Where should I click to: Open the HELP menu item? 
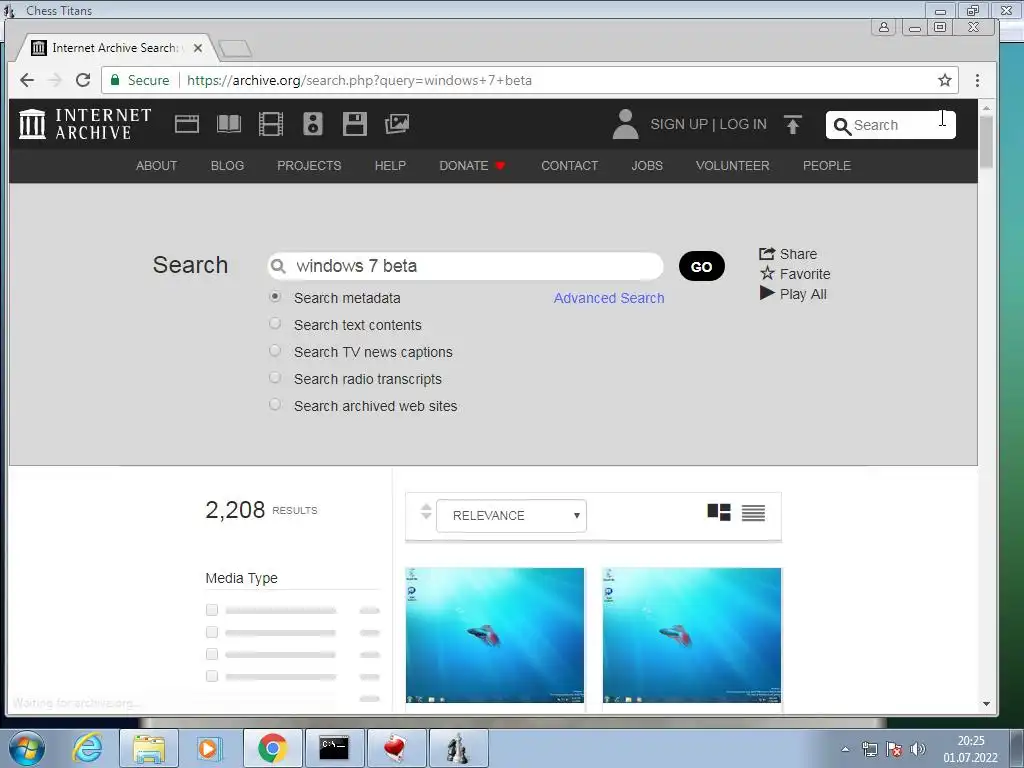[390, 166]
